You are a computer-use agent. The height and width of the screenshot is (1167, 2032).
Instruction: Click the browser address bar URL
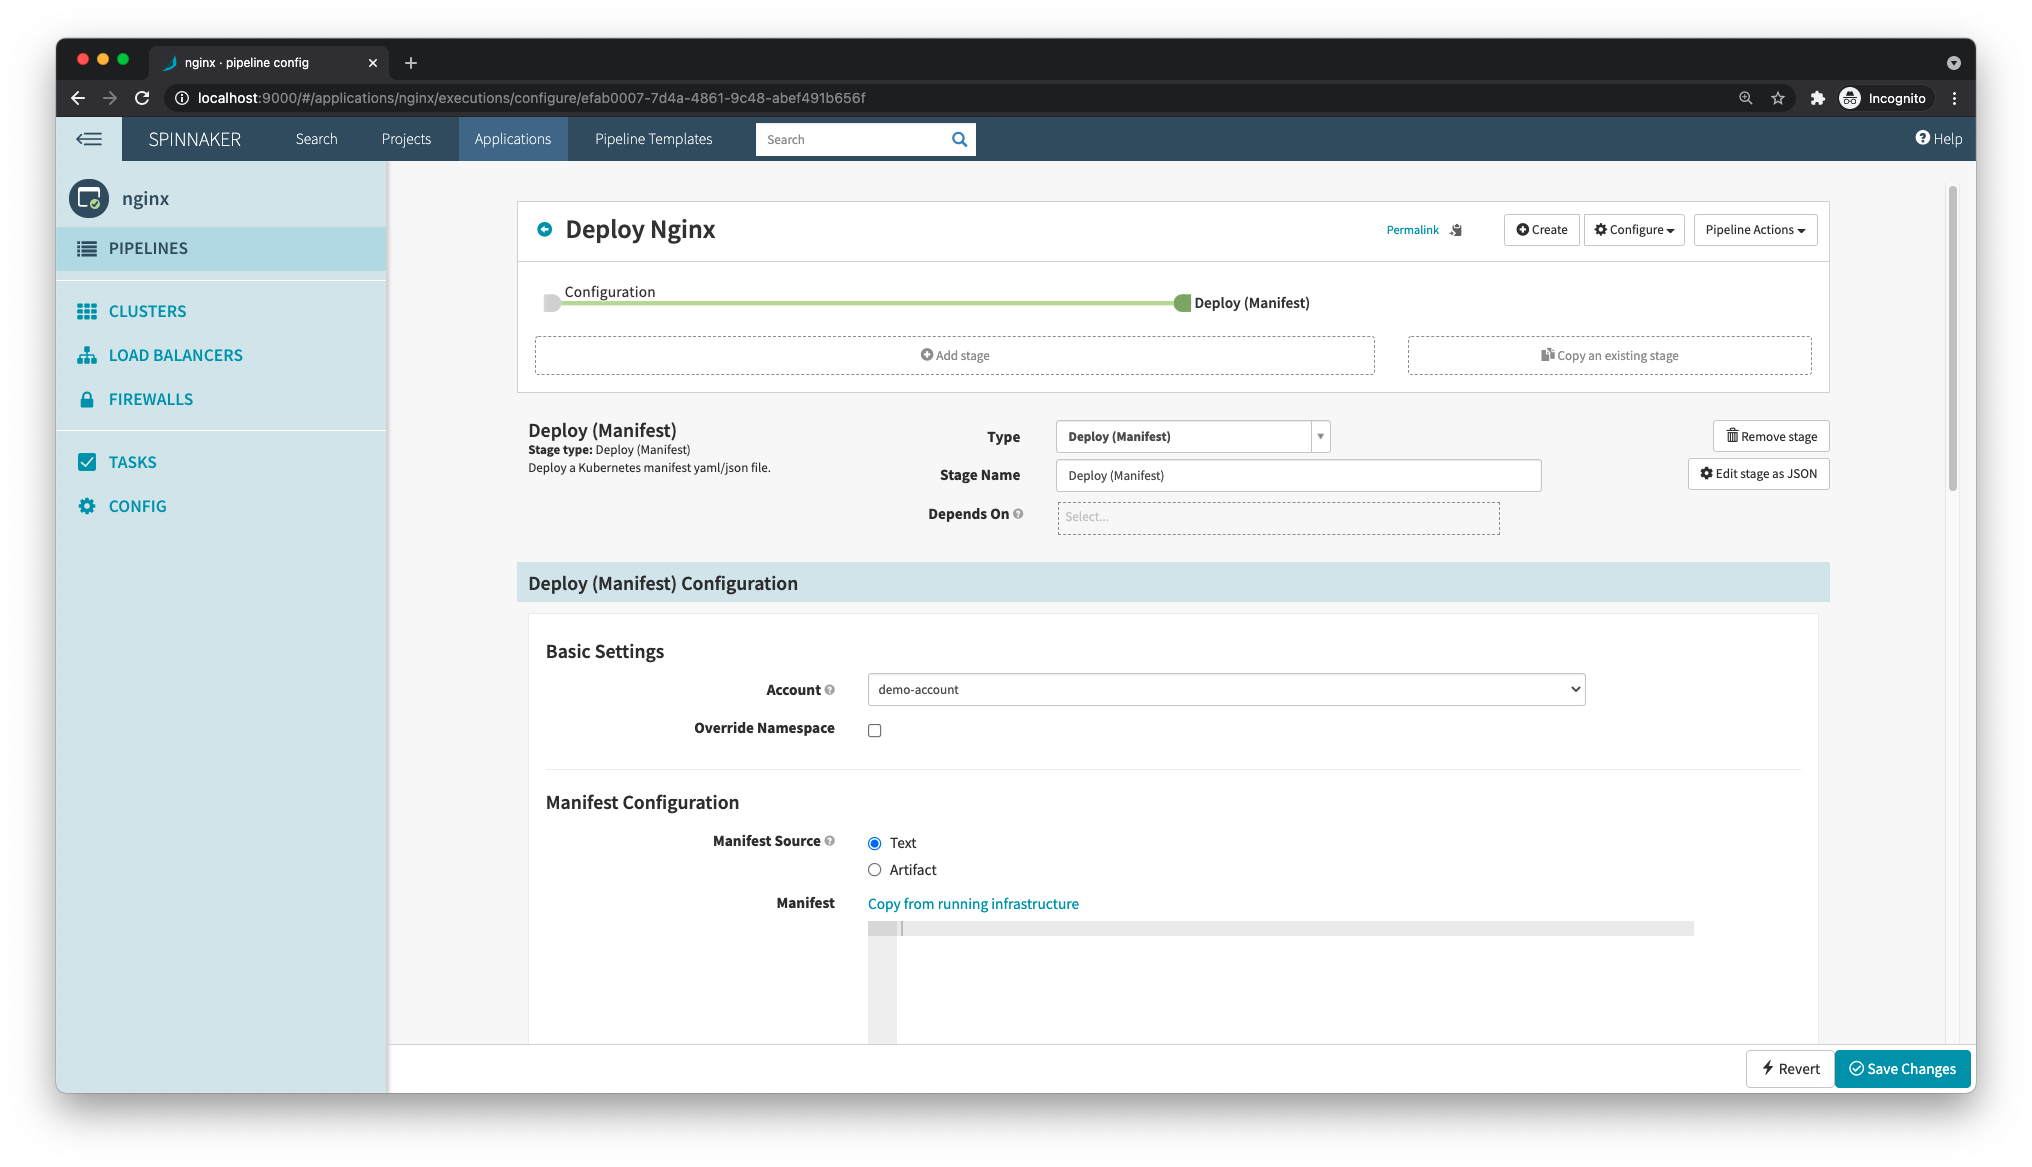pyautogui.click(x=531, y=98)
